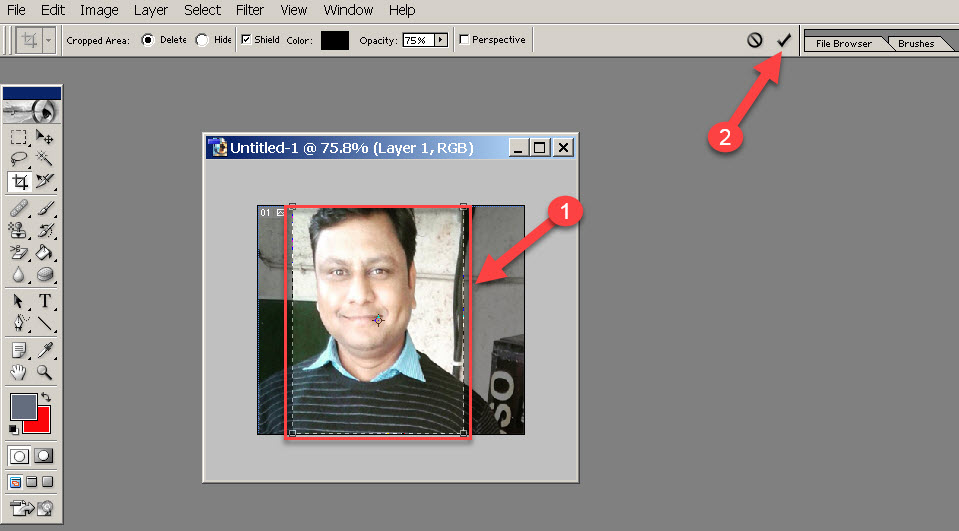This screenshot has width=959, height=531.
Task: Select the History Brush tool
Action: click(44, 231)
